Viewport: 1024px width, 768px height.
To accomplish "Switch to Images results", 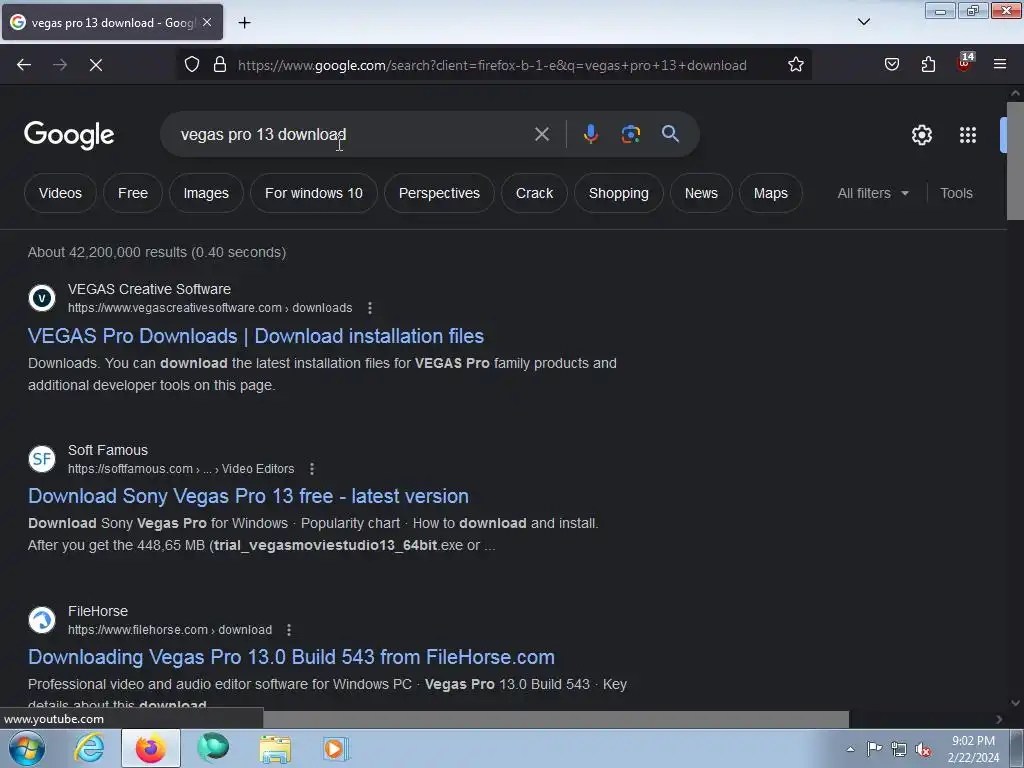I will click(206, 193).
